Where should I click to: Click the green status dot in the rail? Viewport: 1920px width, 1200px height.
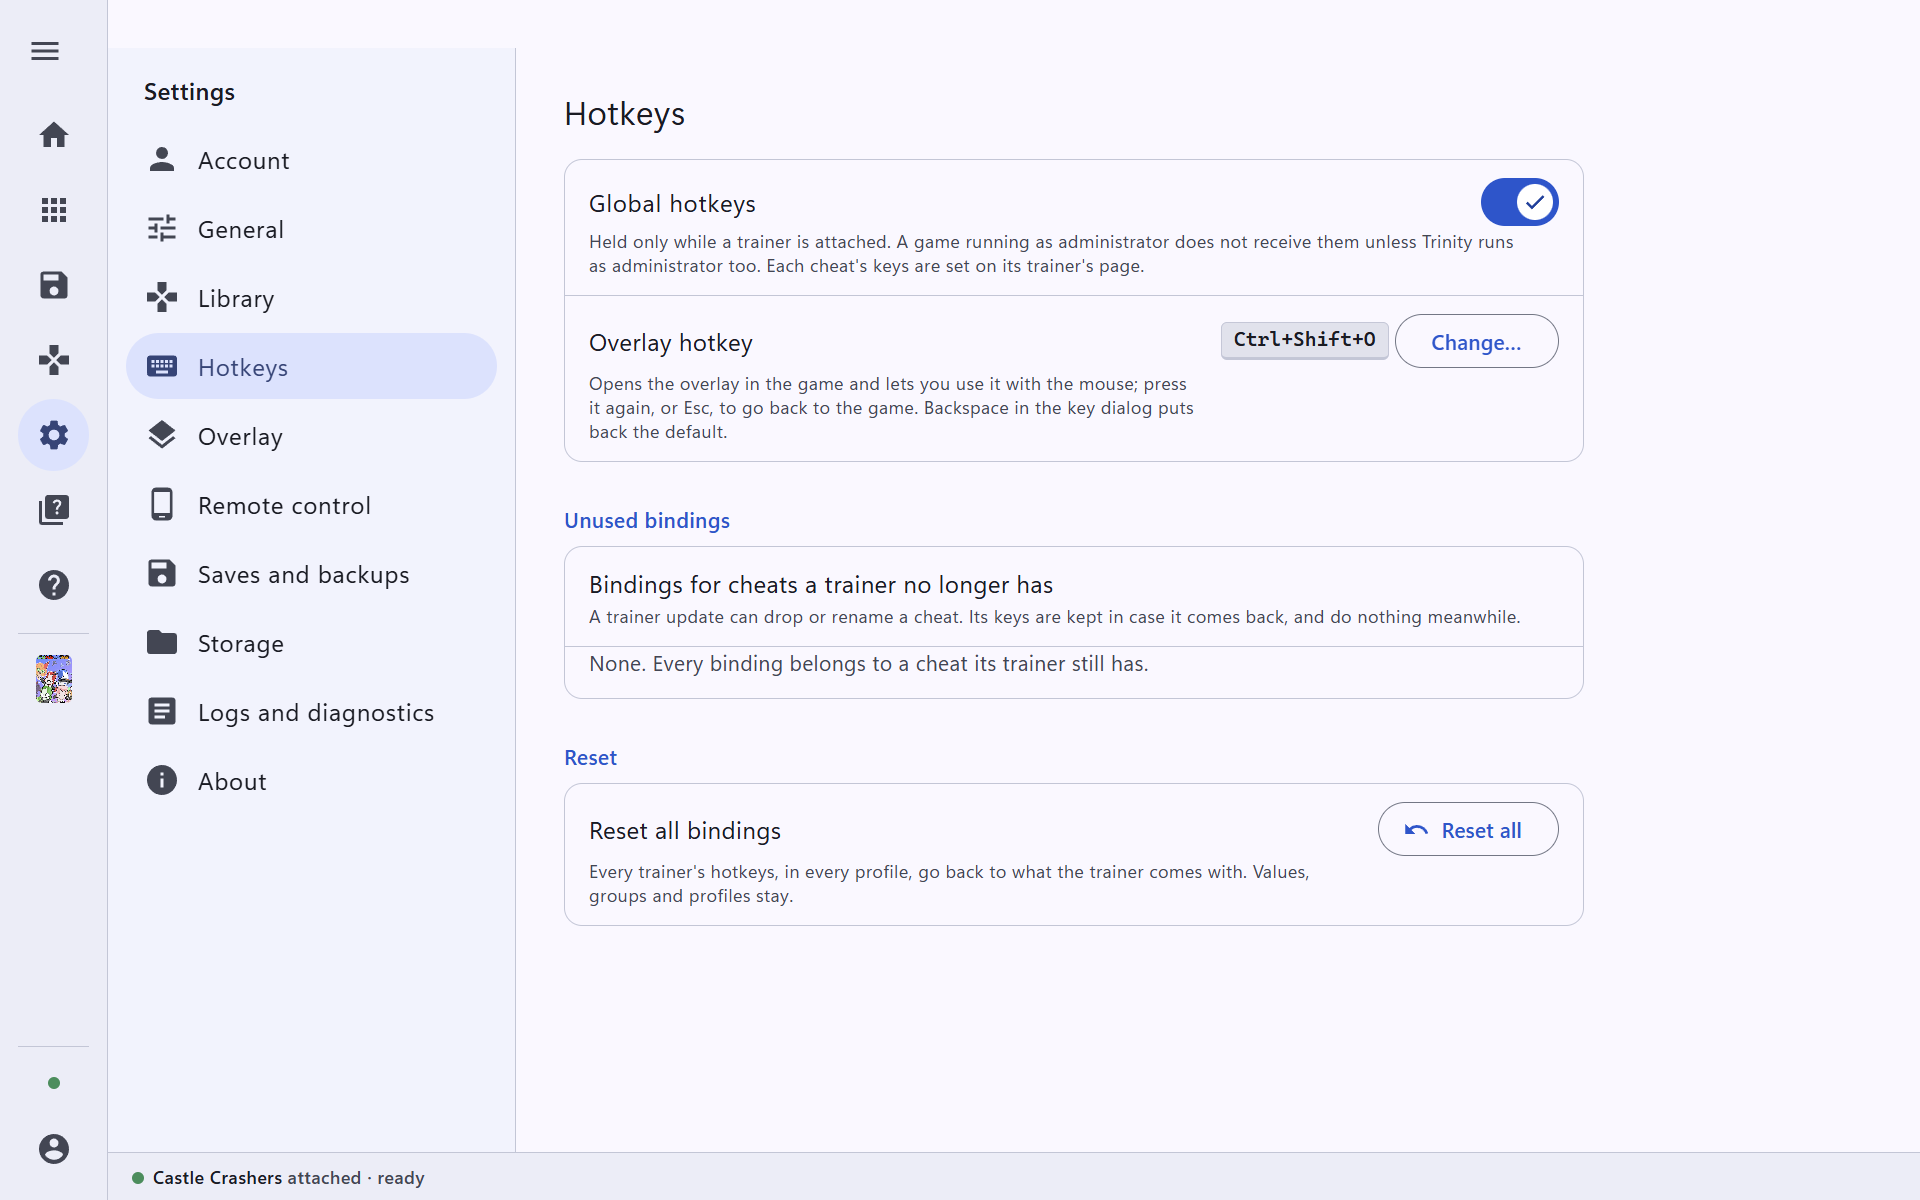[54, 1083]
